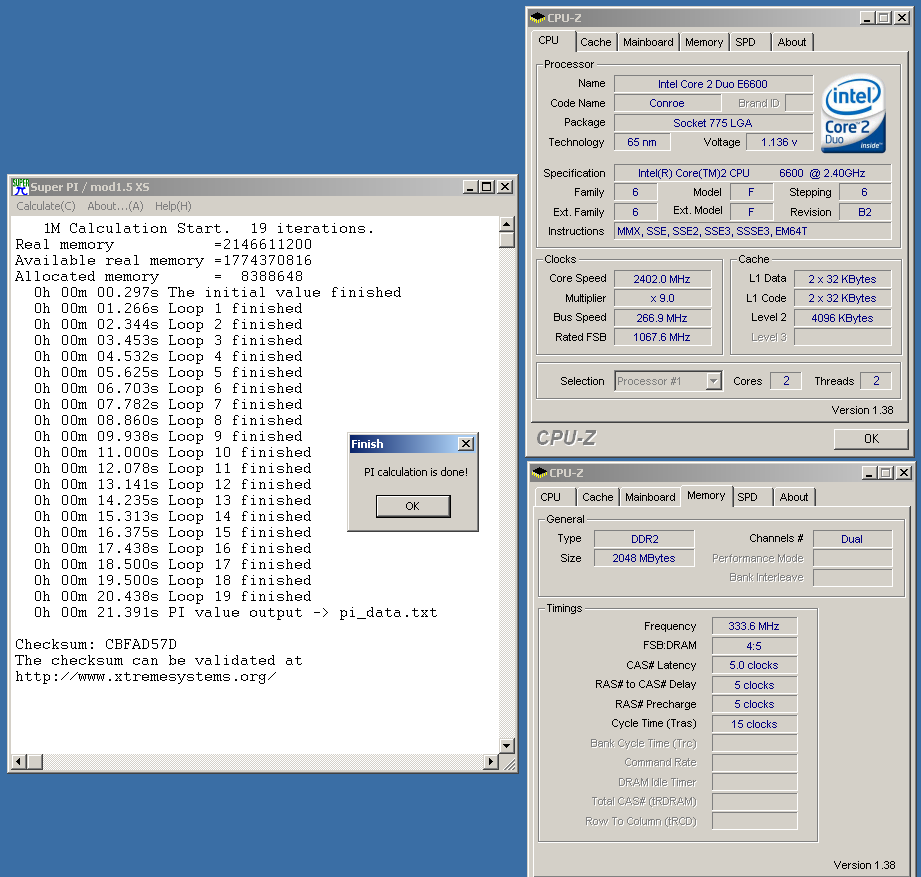Click the Specification field Intel(R) Core(TM)2 CPU

pyautogui.click(x=752, y=173)
